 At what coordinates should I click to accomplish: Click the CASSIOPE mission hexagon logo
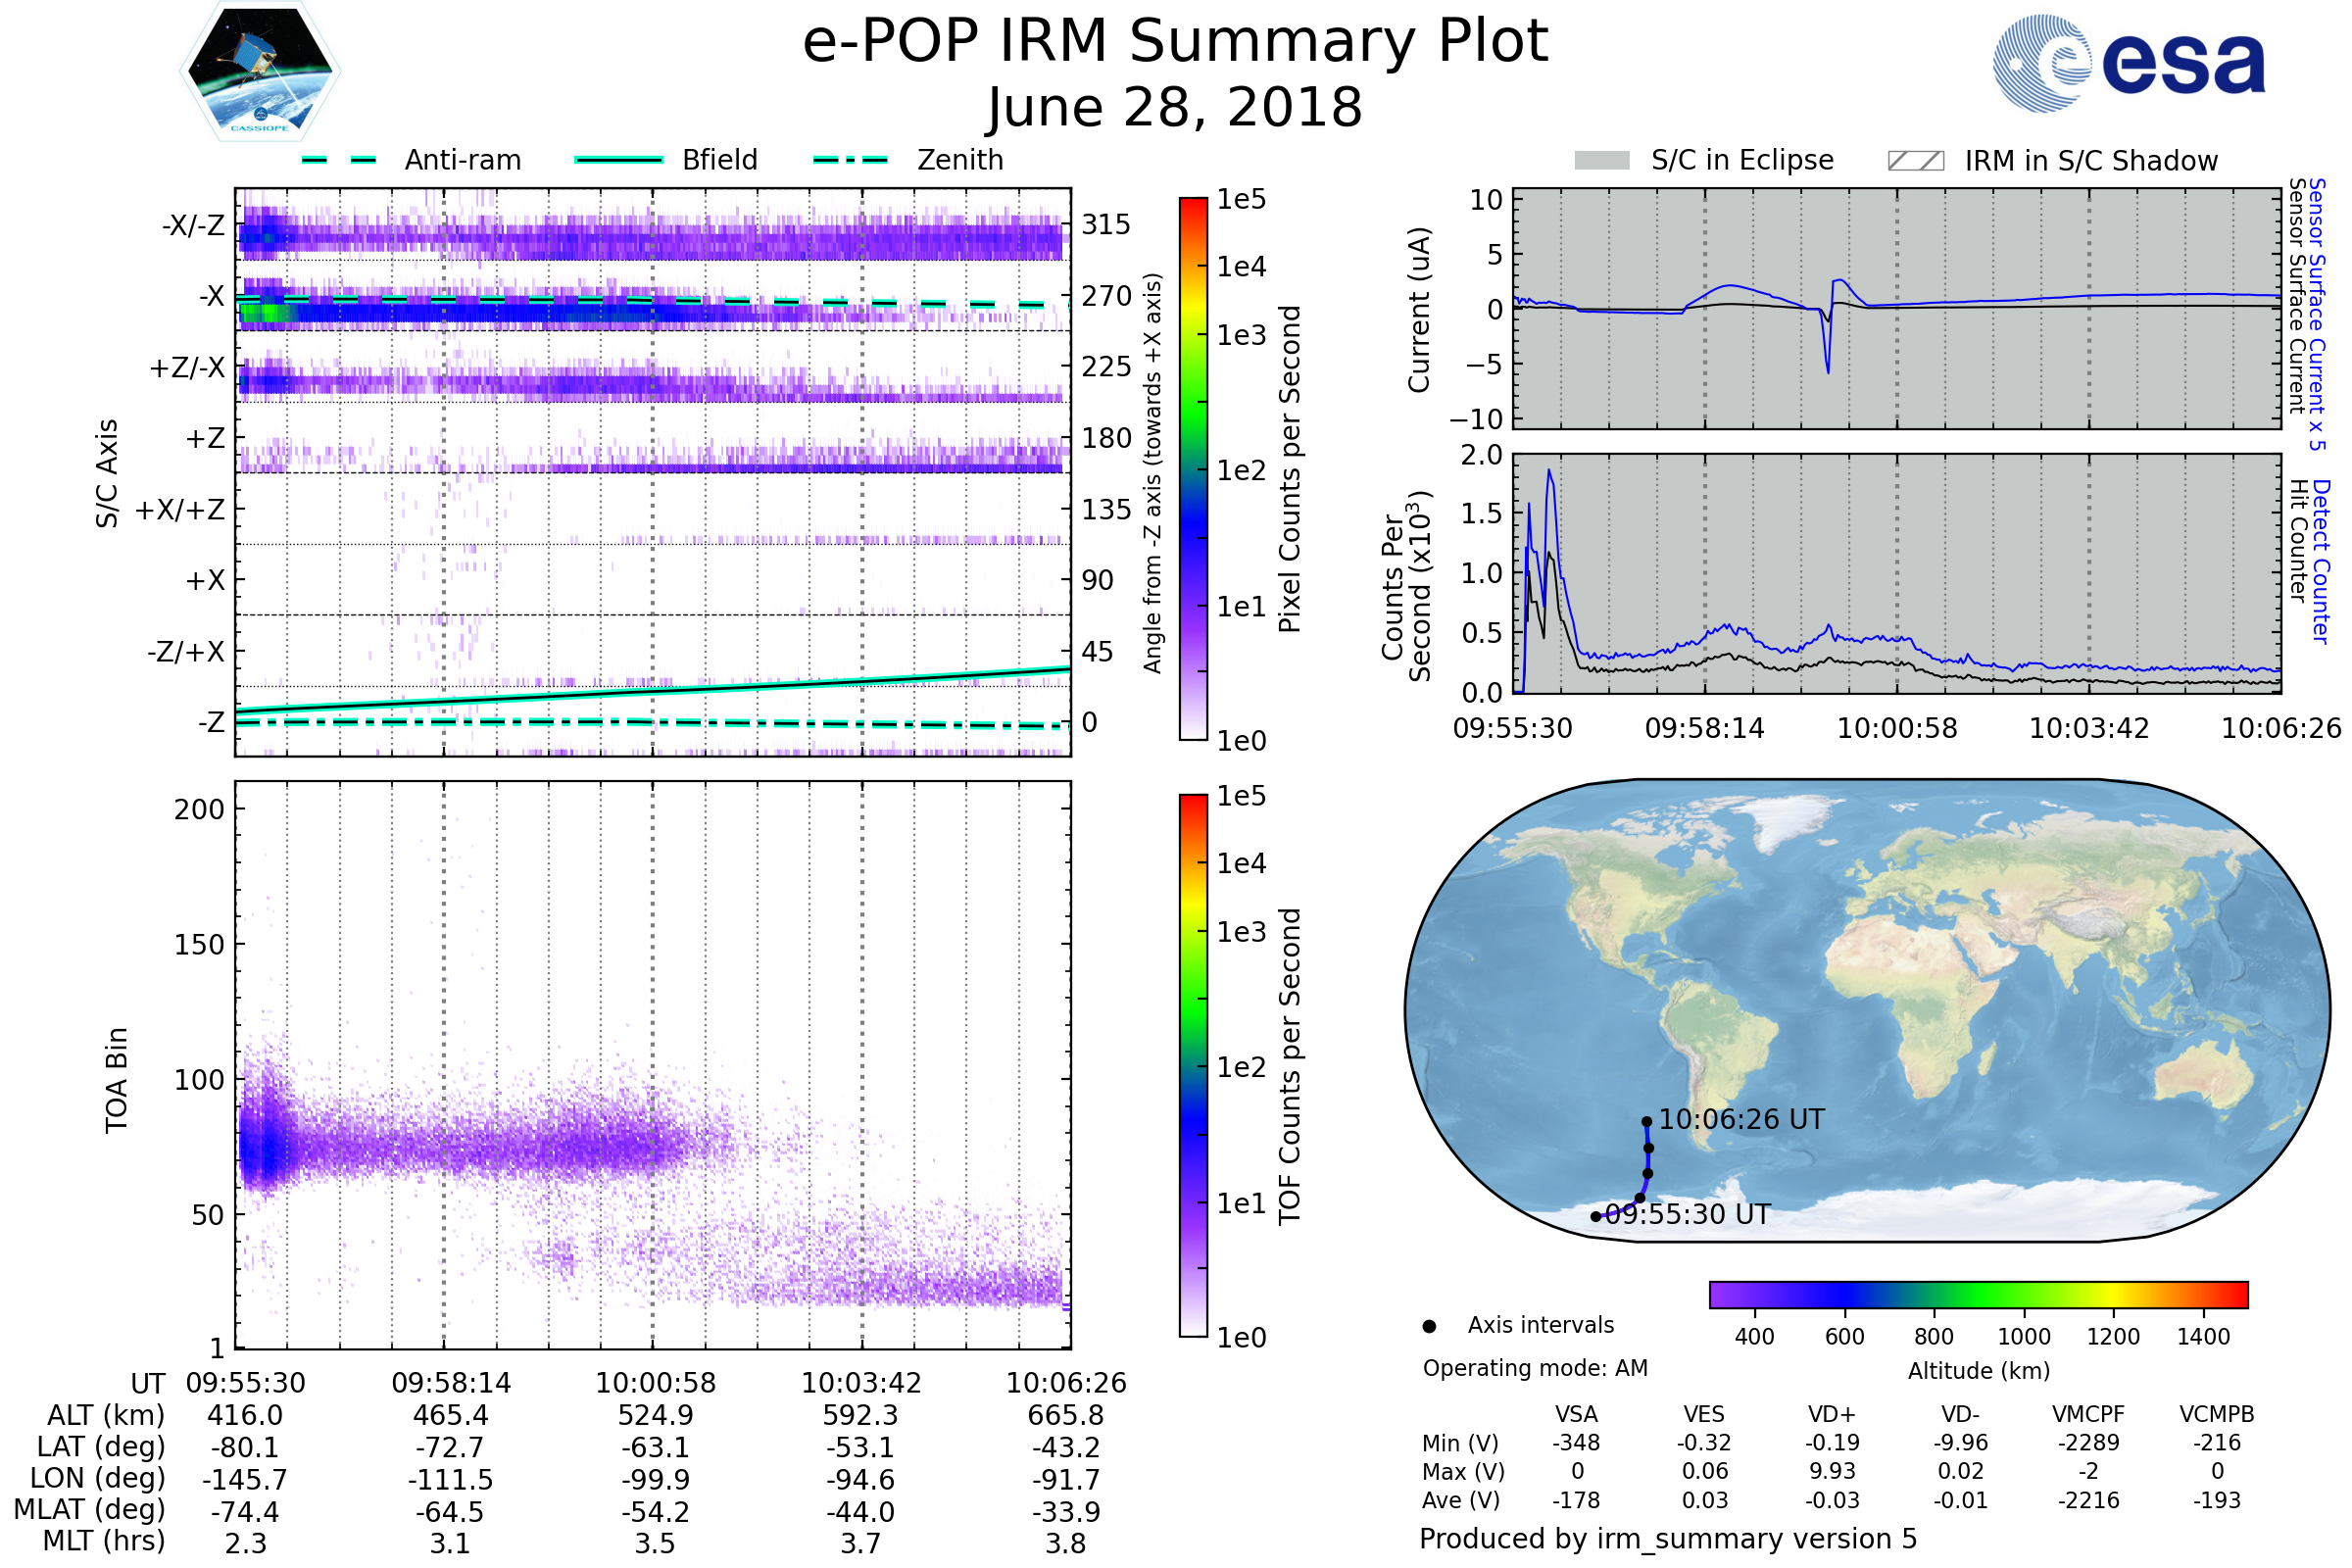coord(260,72)
